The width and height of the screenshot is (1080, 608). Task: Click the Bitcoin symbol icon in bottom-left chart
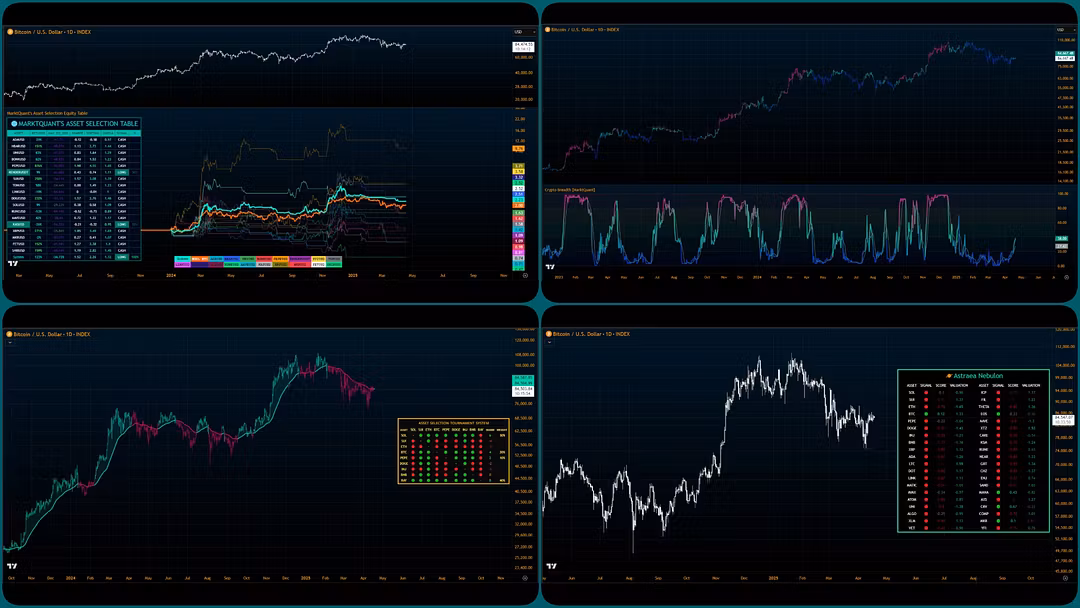tap(10, 334)
